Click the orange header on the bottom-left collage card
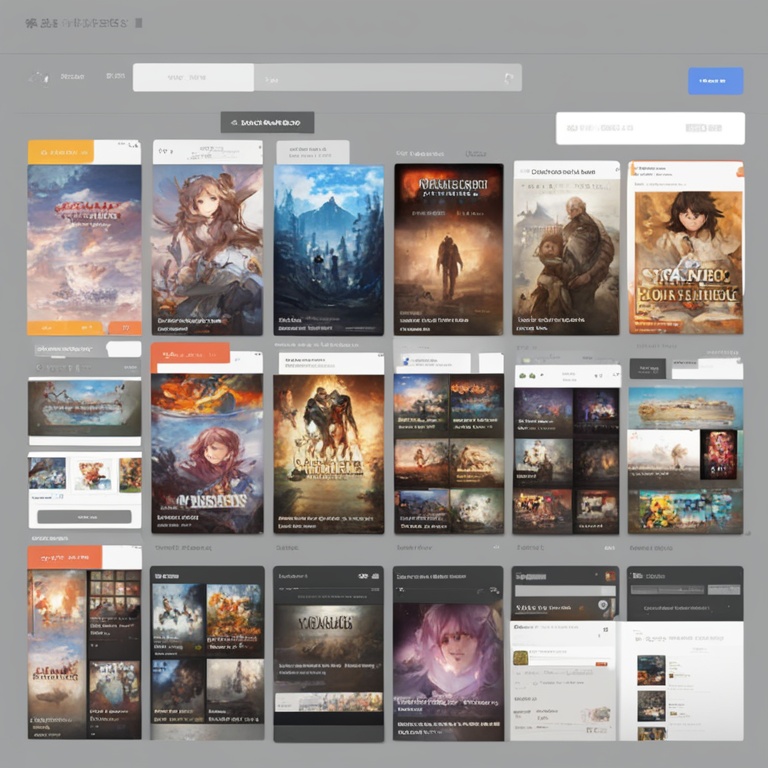Screen dimensions: 768x768 [x=65, y=557]
